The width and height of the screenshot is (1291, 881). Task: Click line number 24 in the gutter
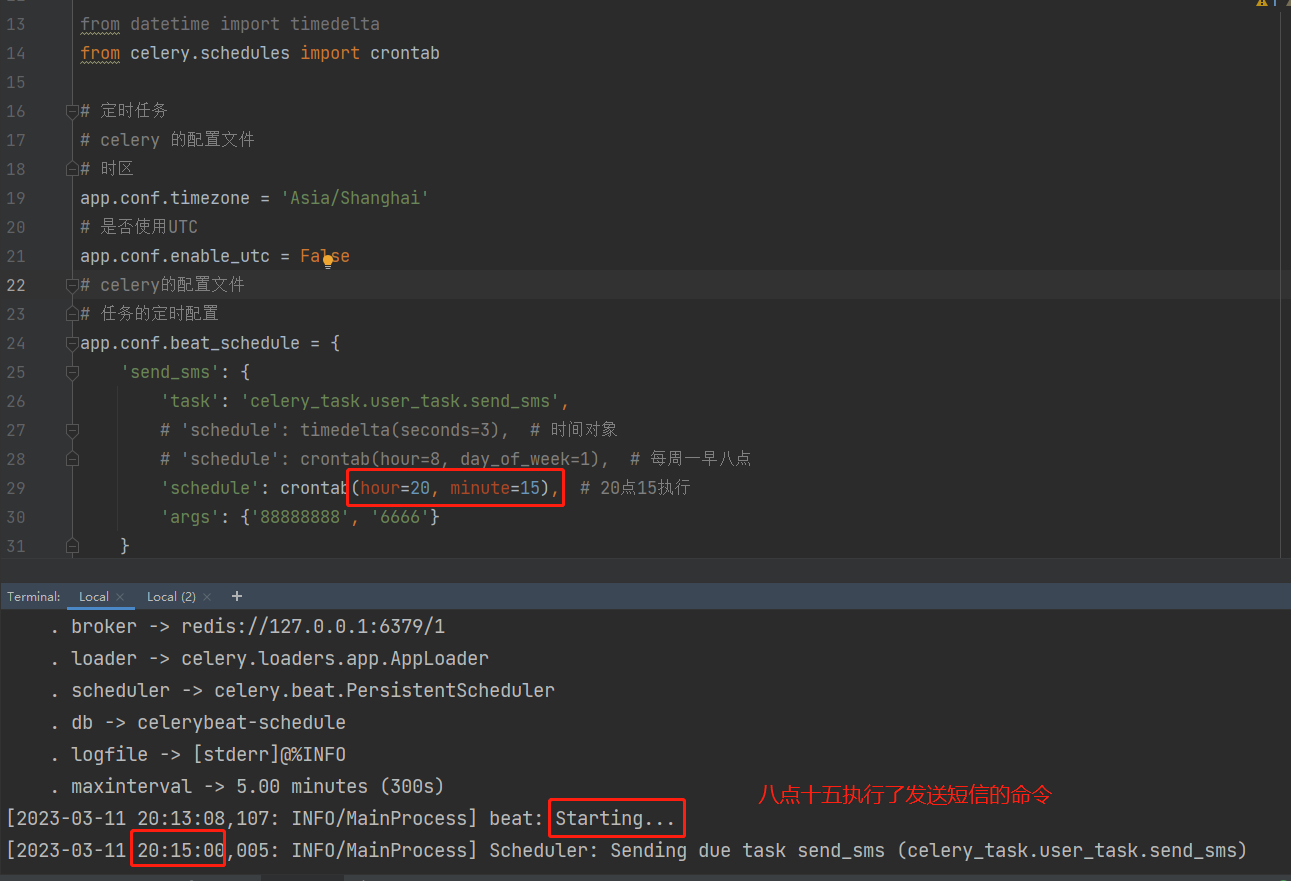16,343
